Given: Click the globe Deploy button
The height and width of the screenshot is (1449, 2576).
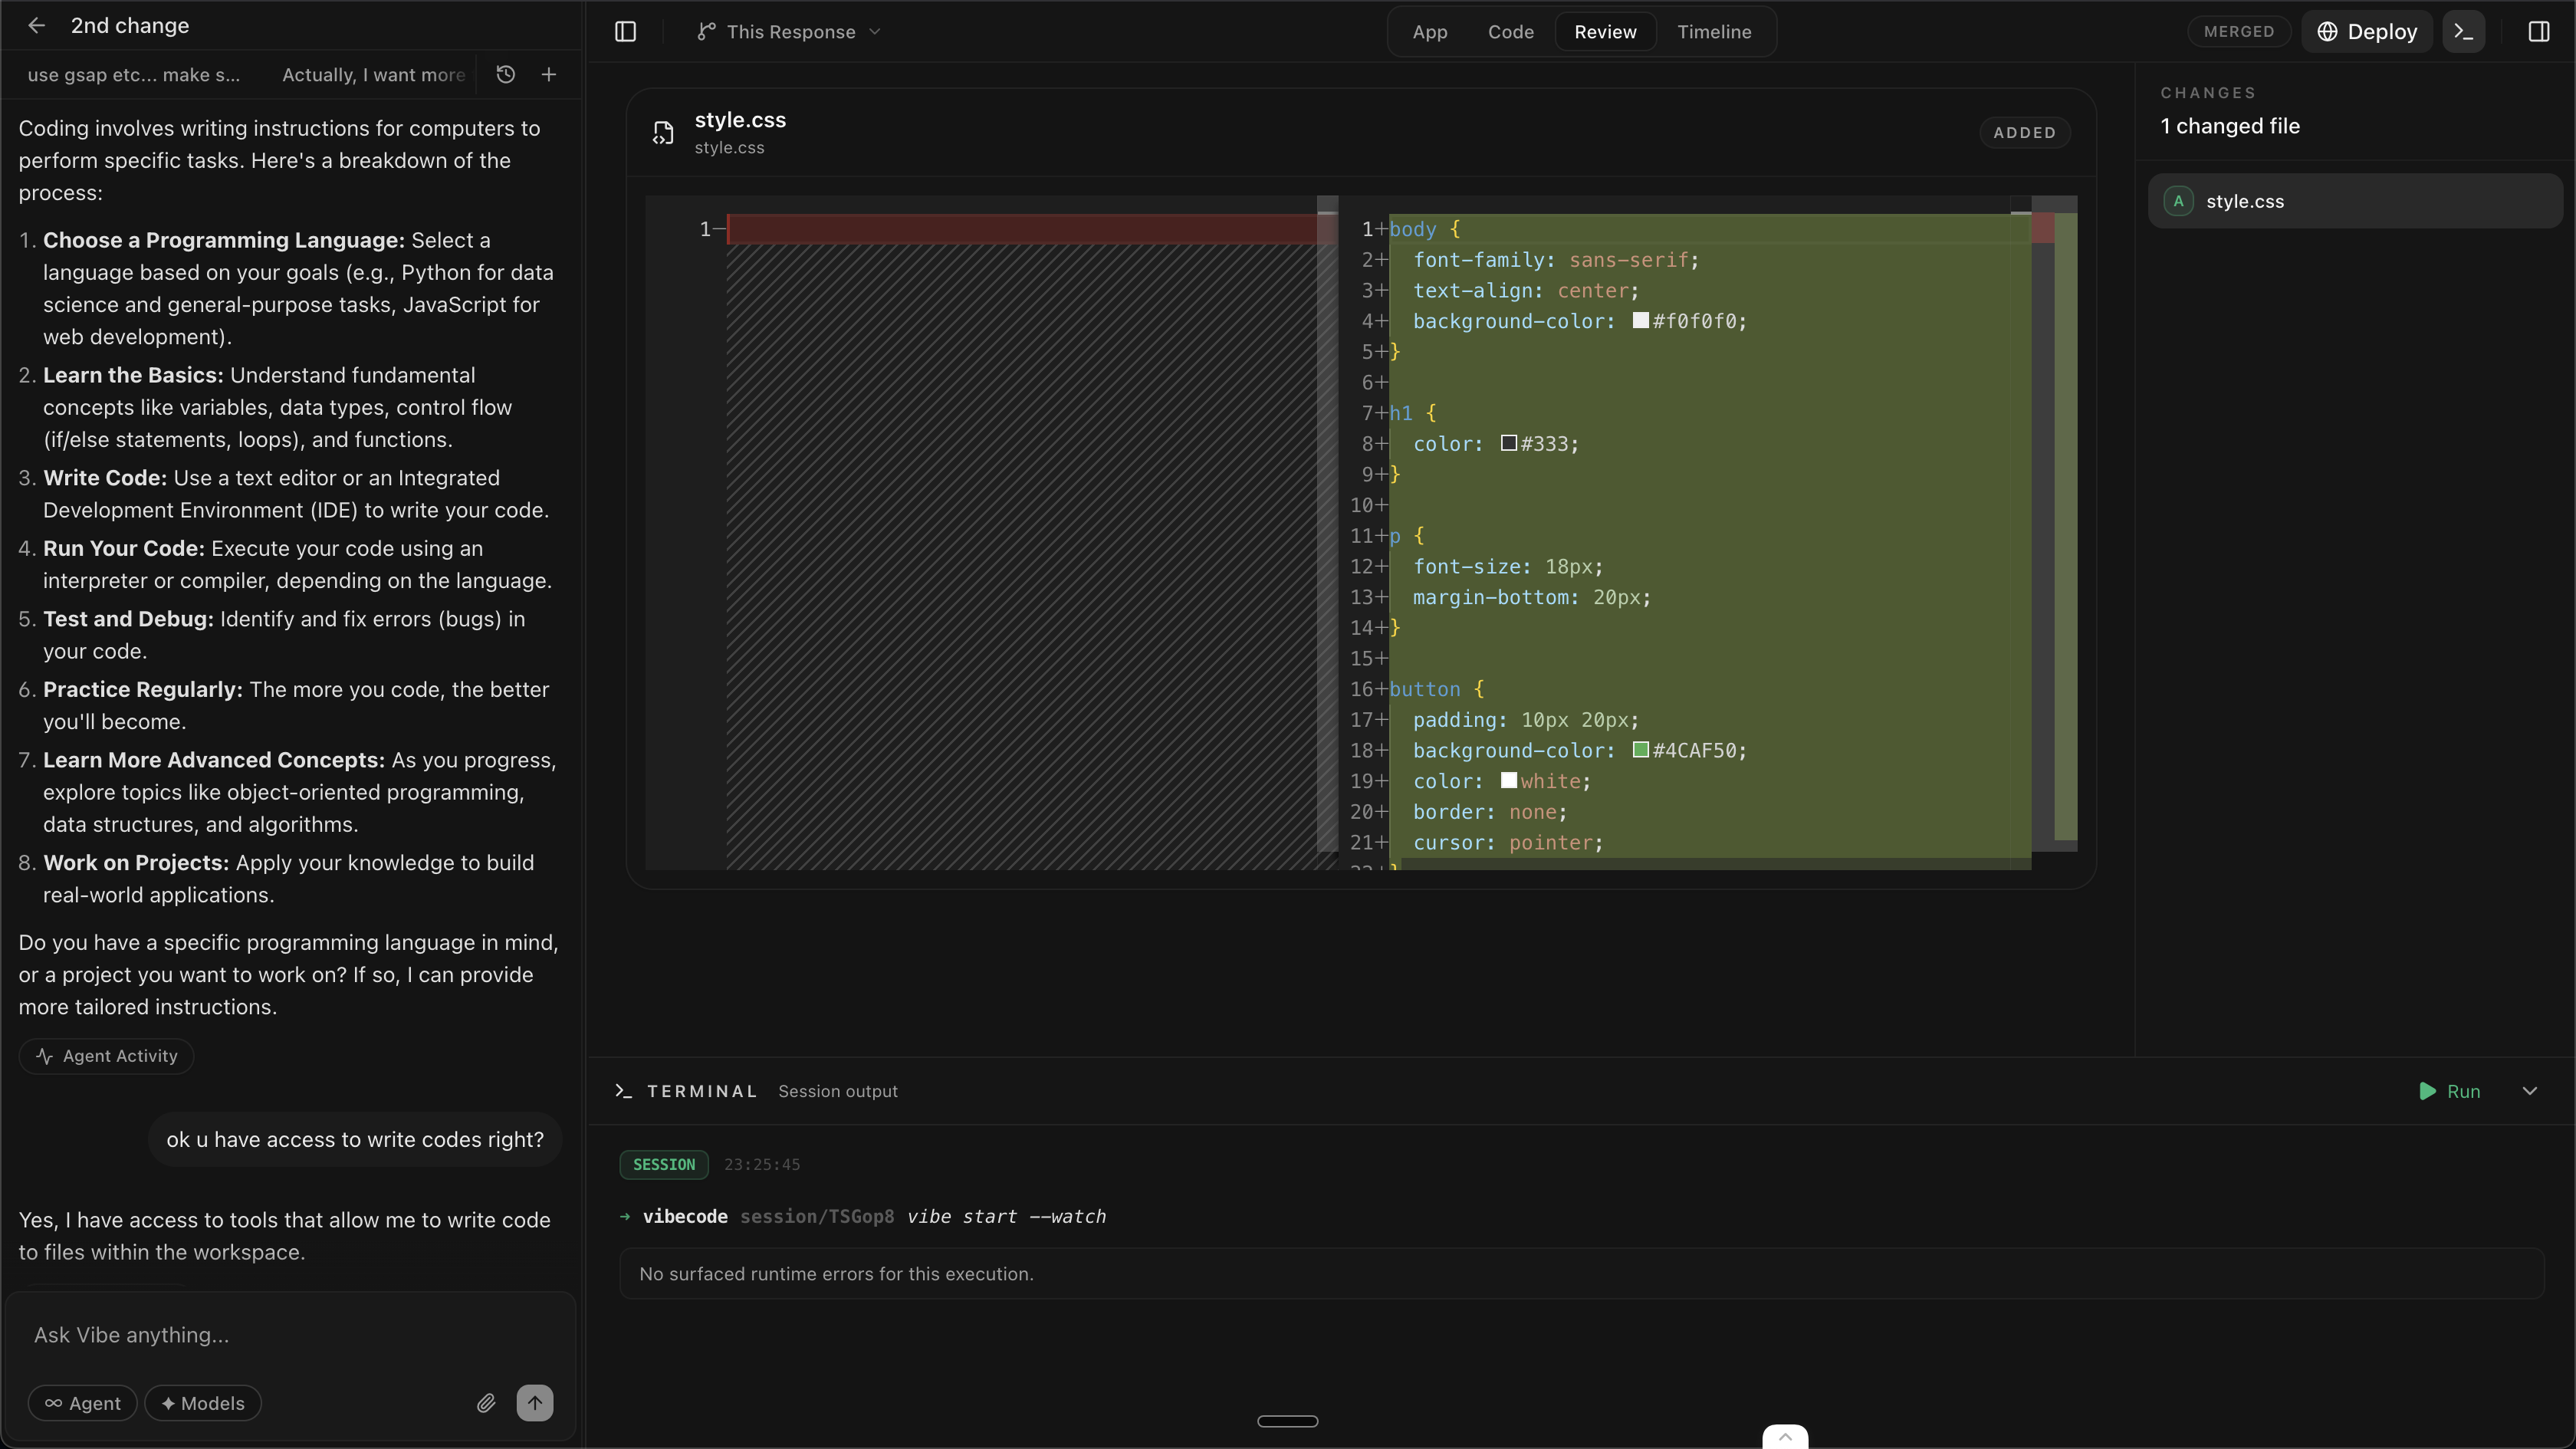Looking at the screenshot, I should pyautogui.click(x=2367, y=32).
